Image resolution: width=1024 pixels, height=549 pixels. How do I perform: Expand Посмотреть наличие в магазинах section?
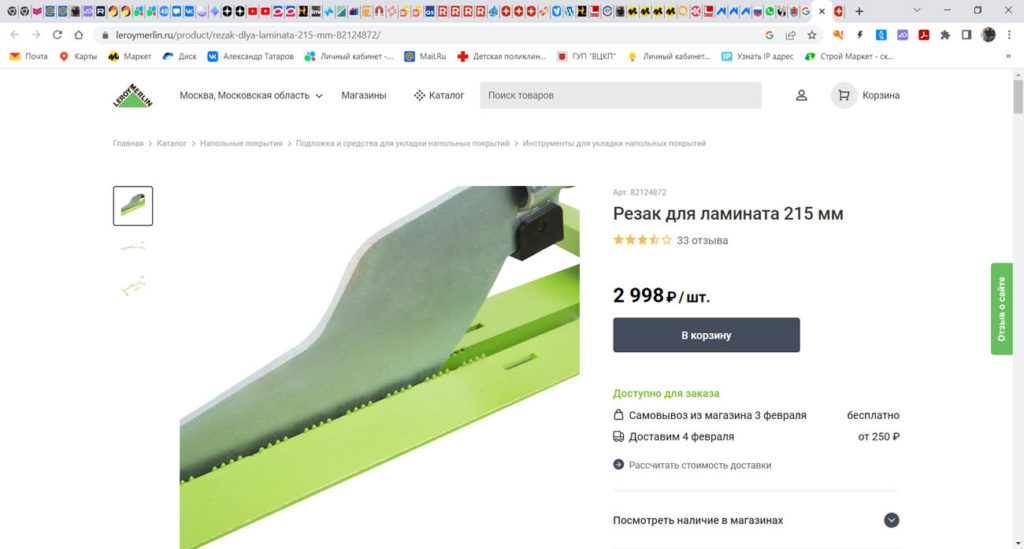(x=756, y=520)
